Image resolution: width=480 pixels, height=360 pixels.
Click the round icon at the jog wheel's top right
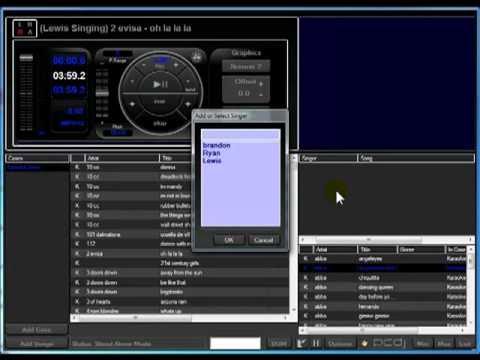point(197,57)
